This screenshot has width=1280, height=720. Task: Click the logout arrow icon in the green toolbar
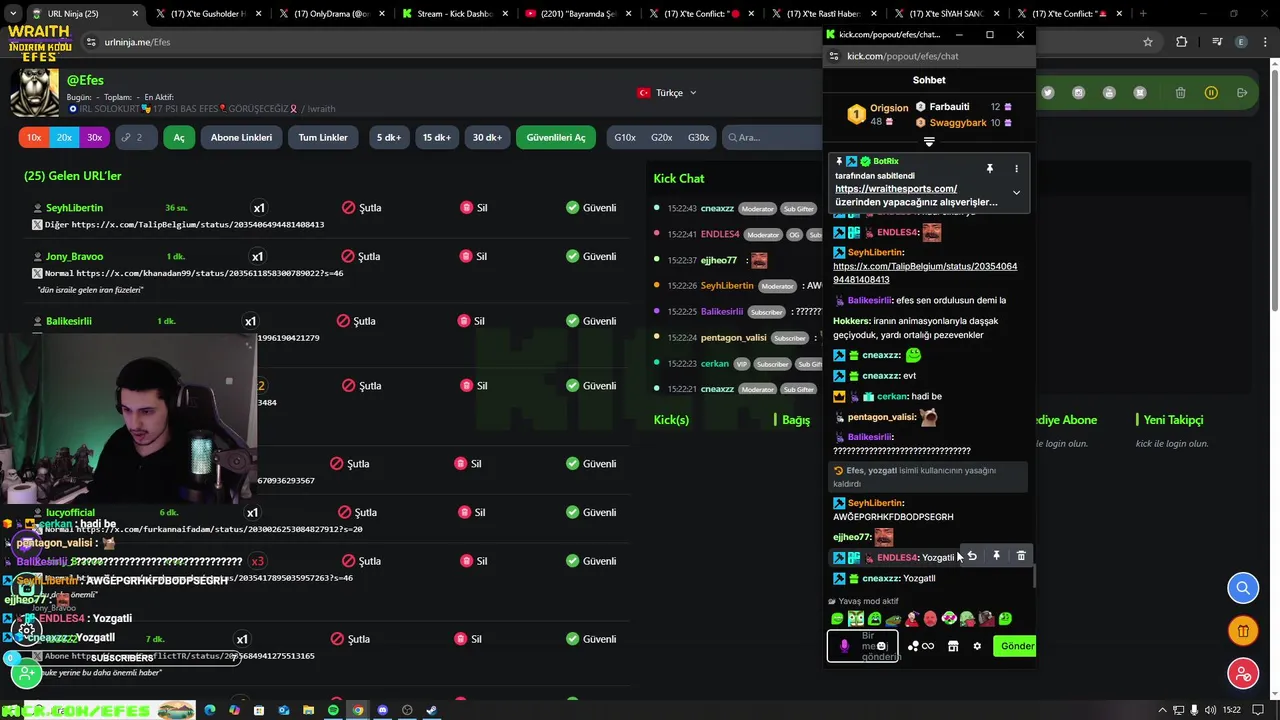[x=1241, y=93]
